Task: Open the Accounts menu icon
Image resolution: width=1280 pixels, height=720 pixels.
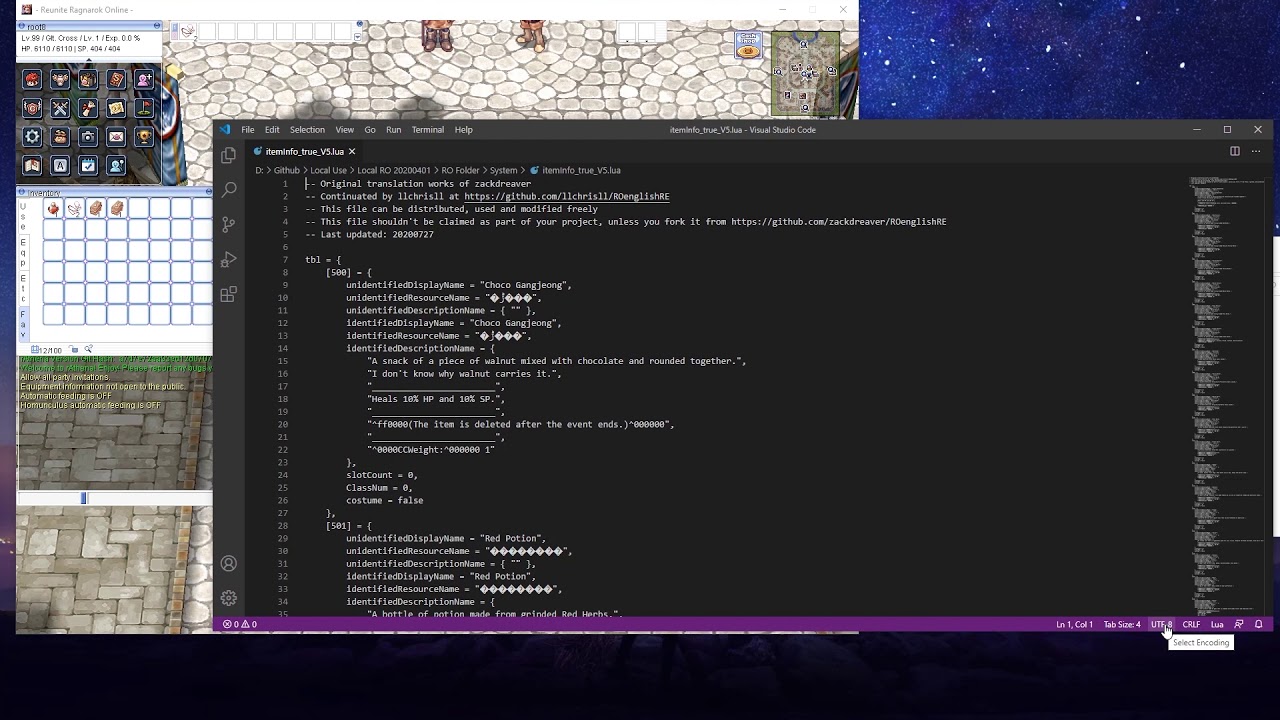Action: click(229, 564)
